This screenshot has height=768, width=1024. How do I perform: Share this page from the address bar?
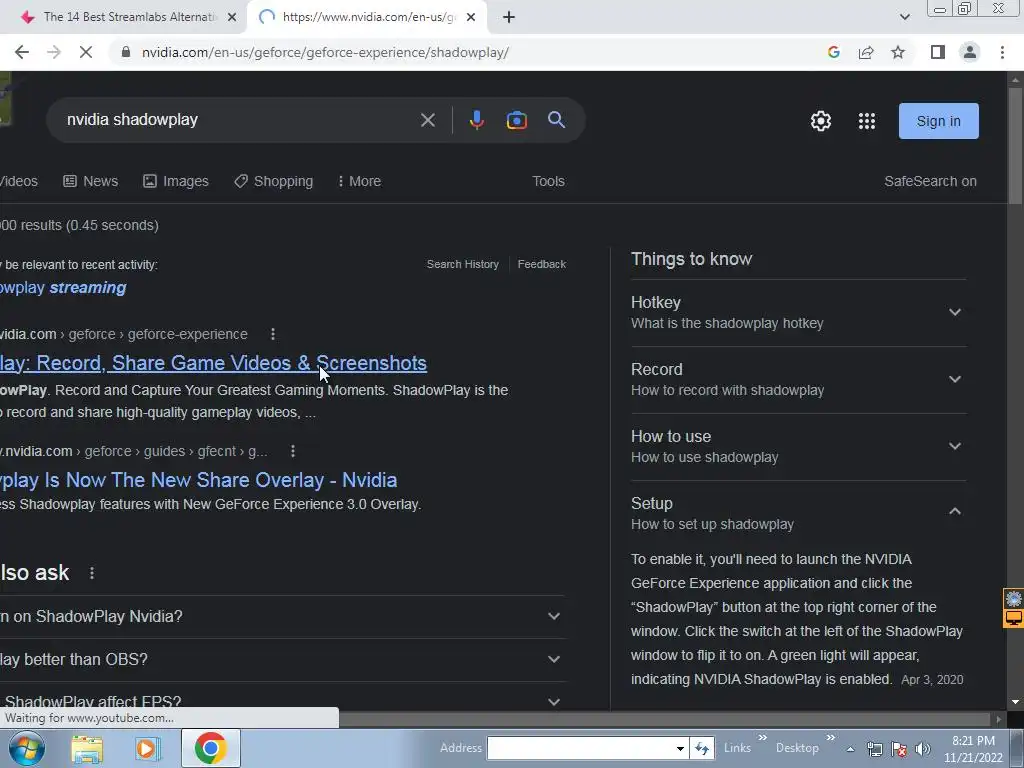[866, 52]
